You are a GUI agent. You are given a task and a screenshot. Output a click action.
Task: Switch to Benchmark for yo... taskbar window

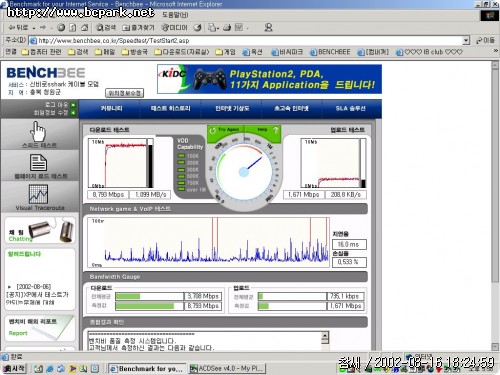[x=147, y=369]
